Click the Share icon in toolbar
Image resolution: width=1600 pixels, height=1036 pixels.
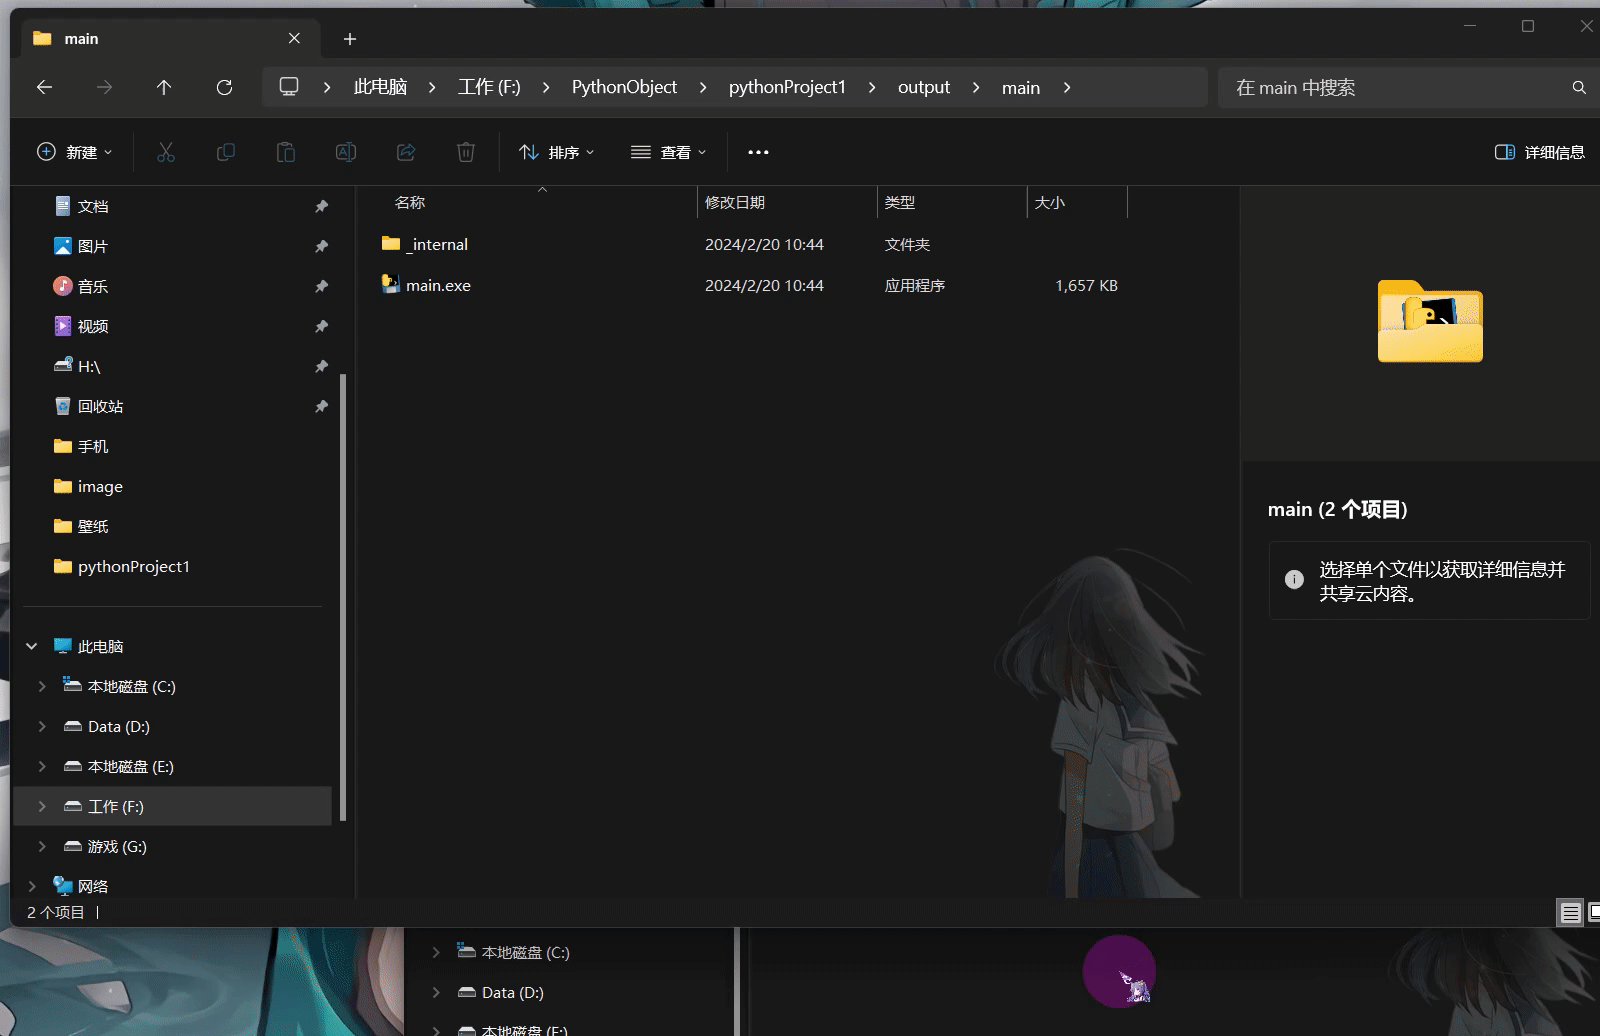click(406, 152)
